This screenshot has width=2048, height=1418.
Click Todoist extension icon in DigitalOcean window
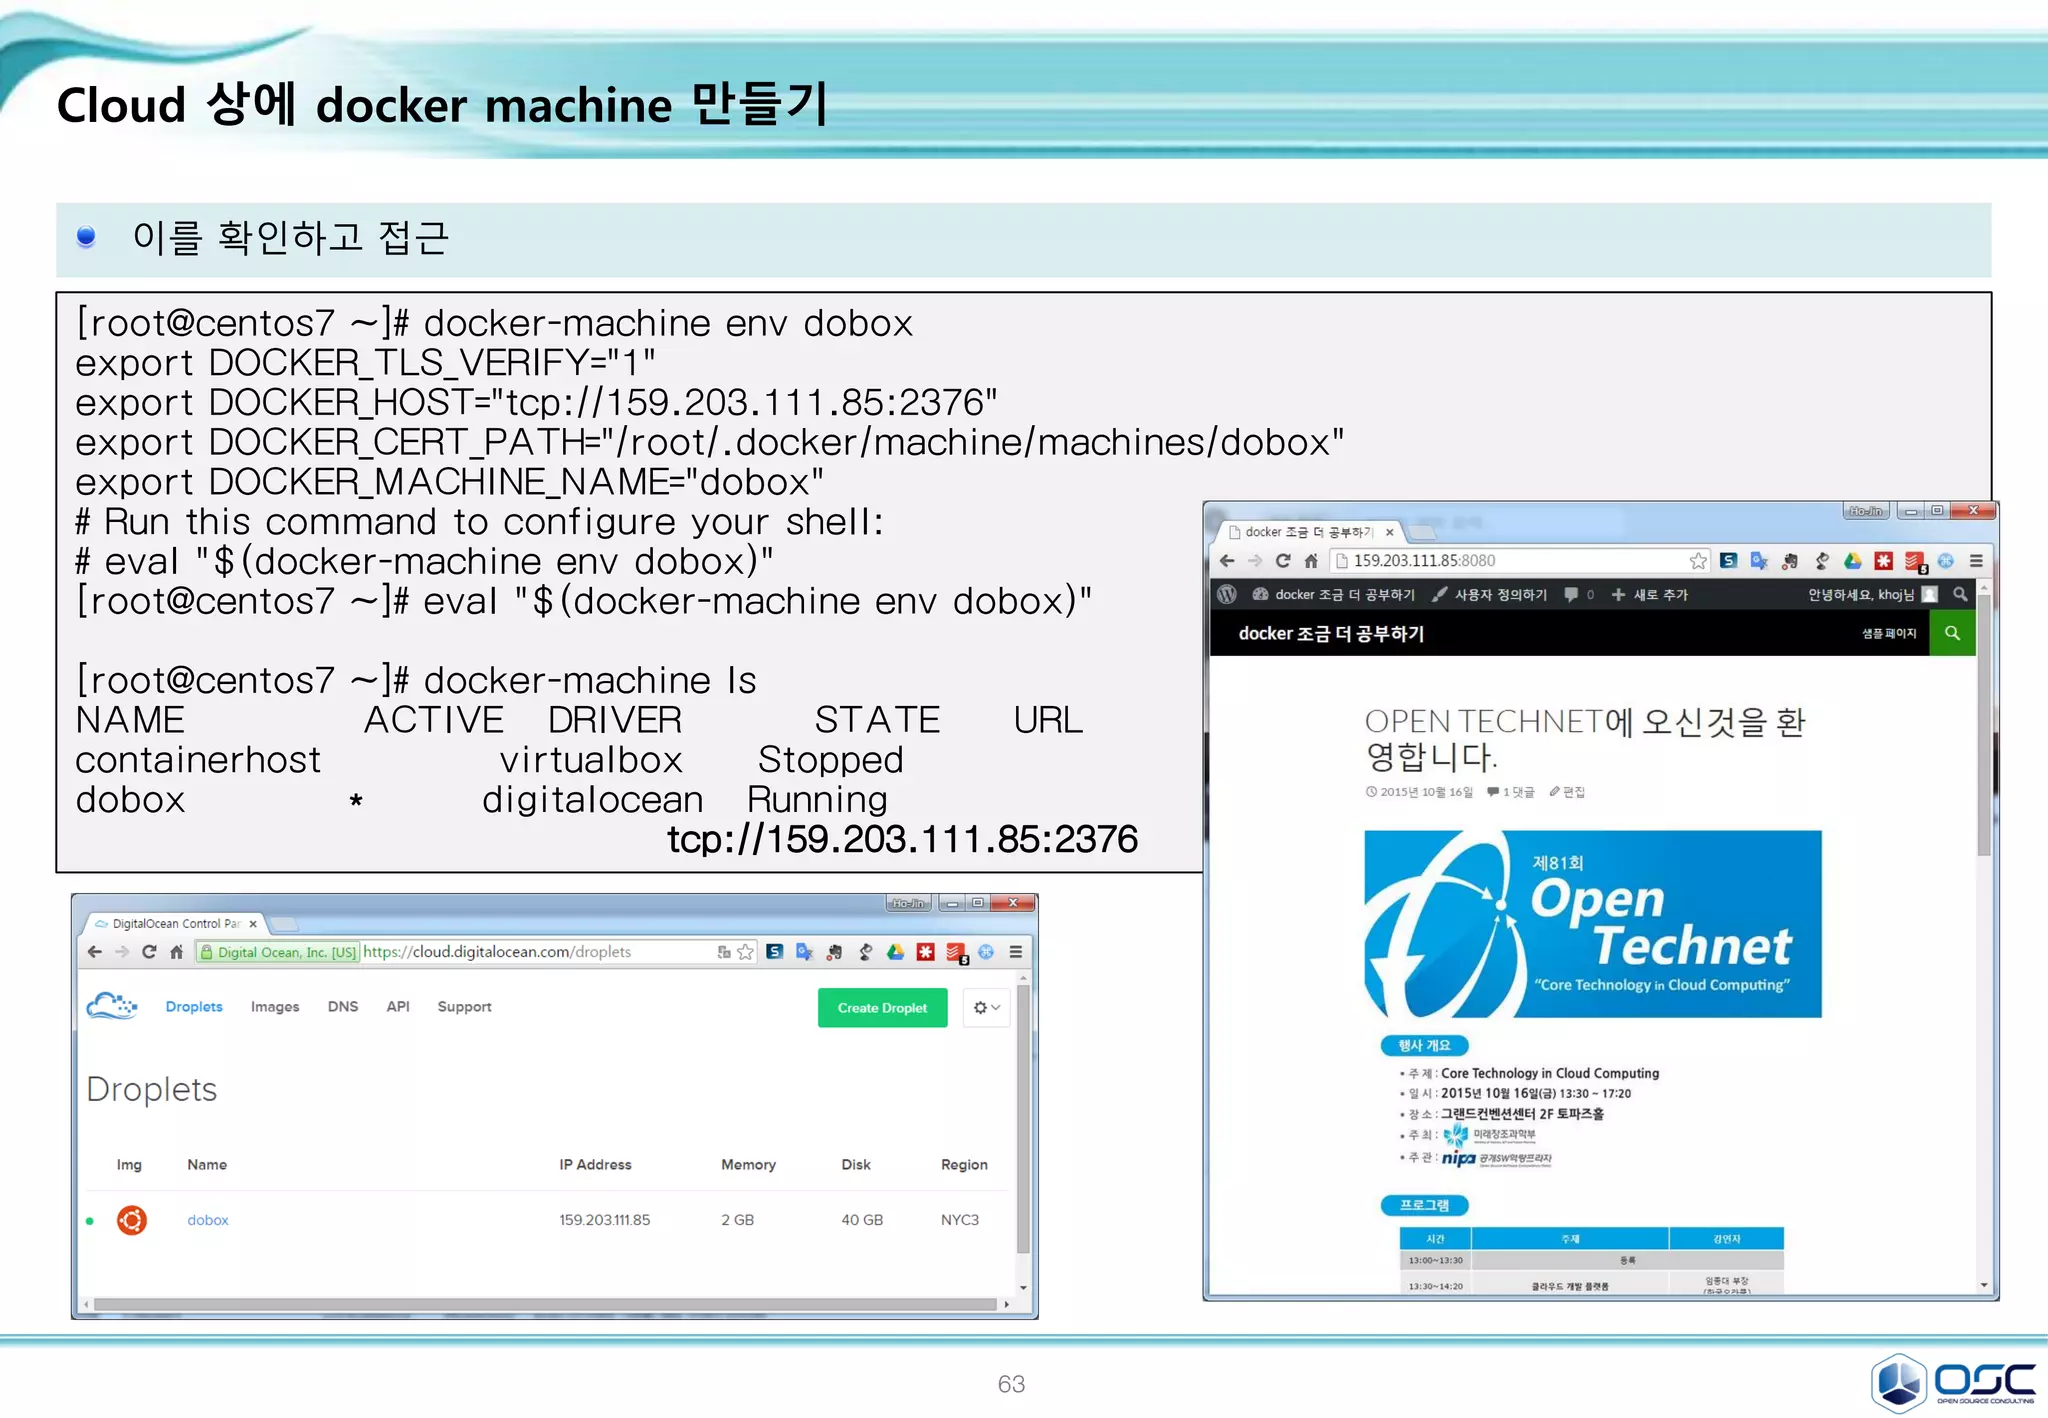(956, 953)
